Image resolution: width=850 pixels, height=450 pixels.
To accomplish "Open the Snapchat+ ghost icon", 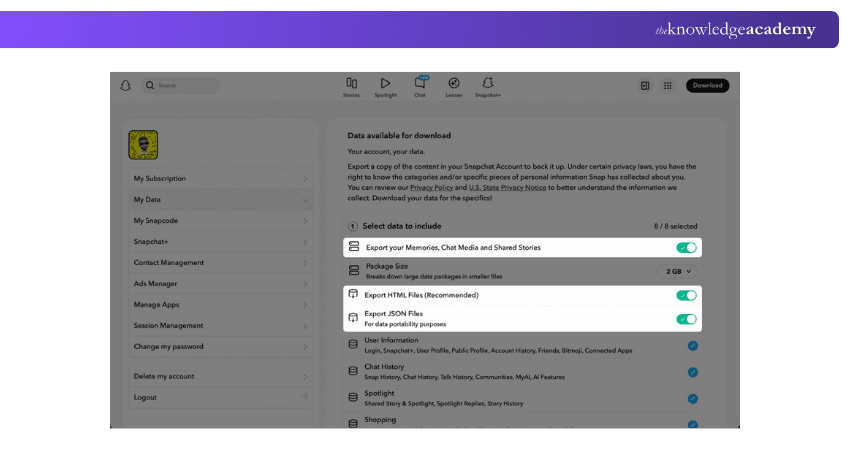I will pyautogui.click(x=488, y=85).
